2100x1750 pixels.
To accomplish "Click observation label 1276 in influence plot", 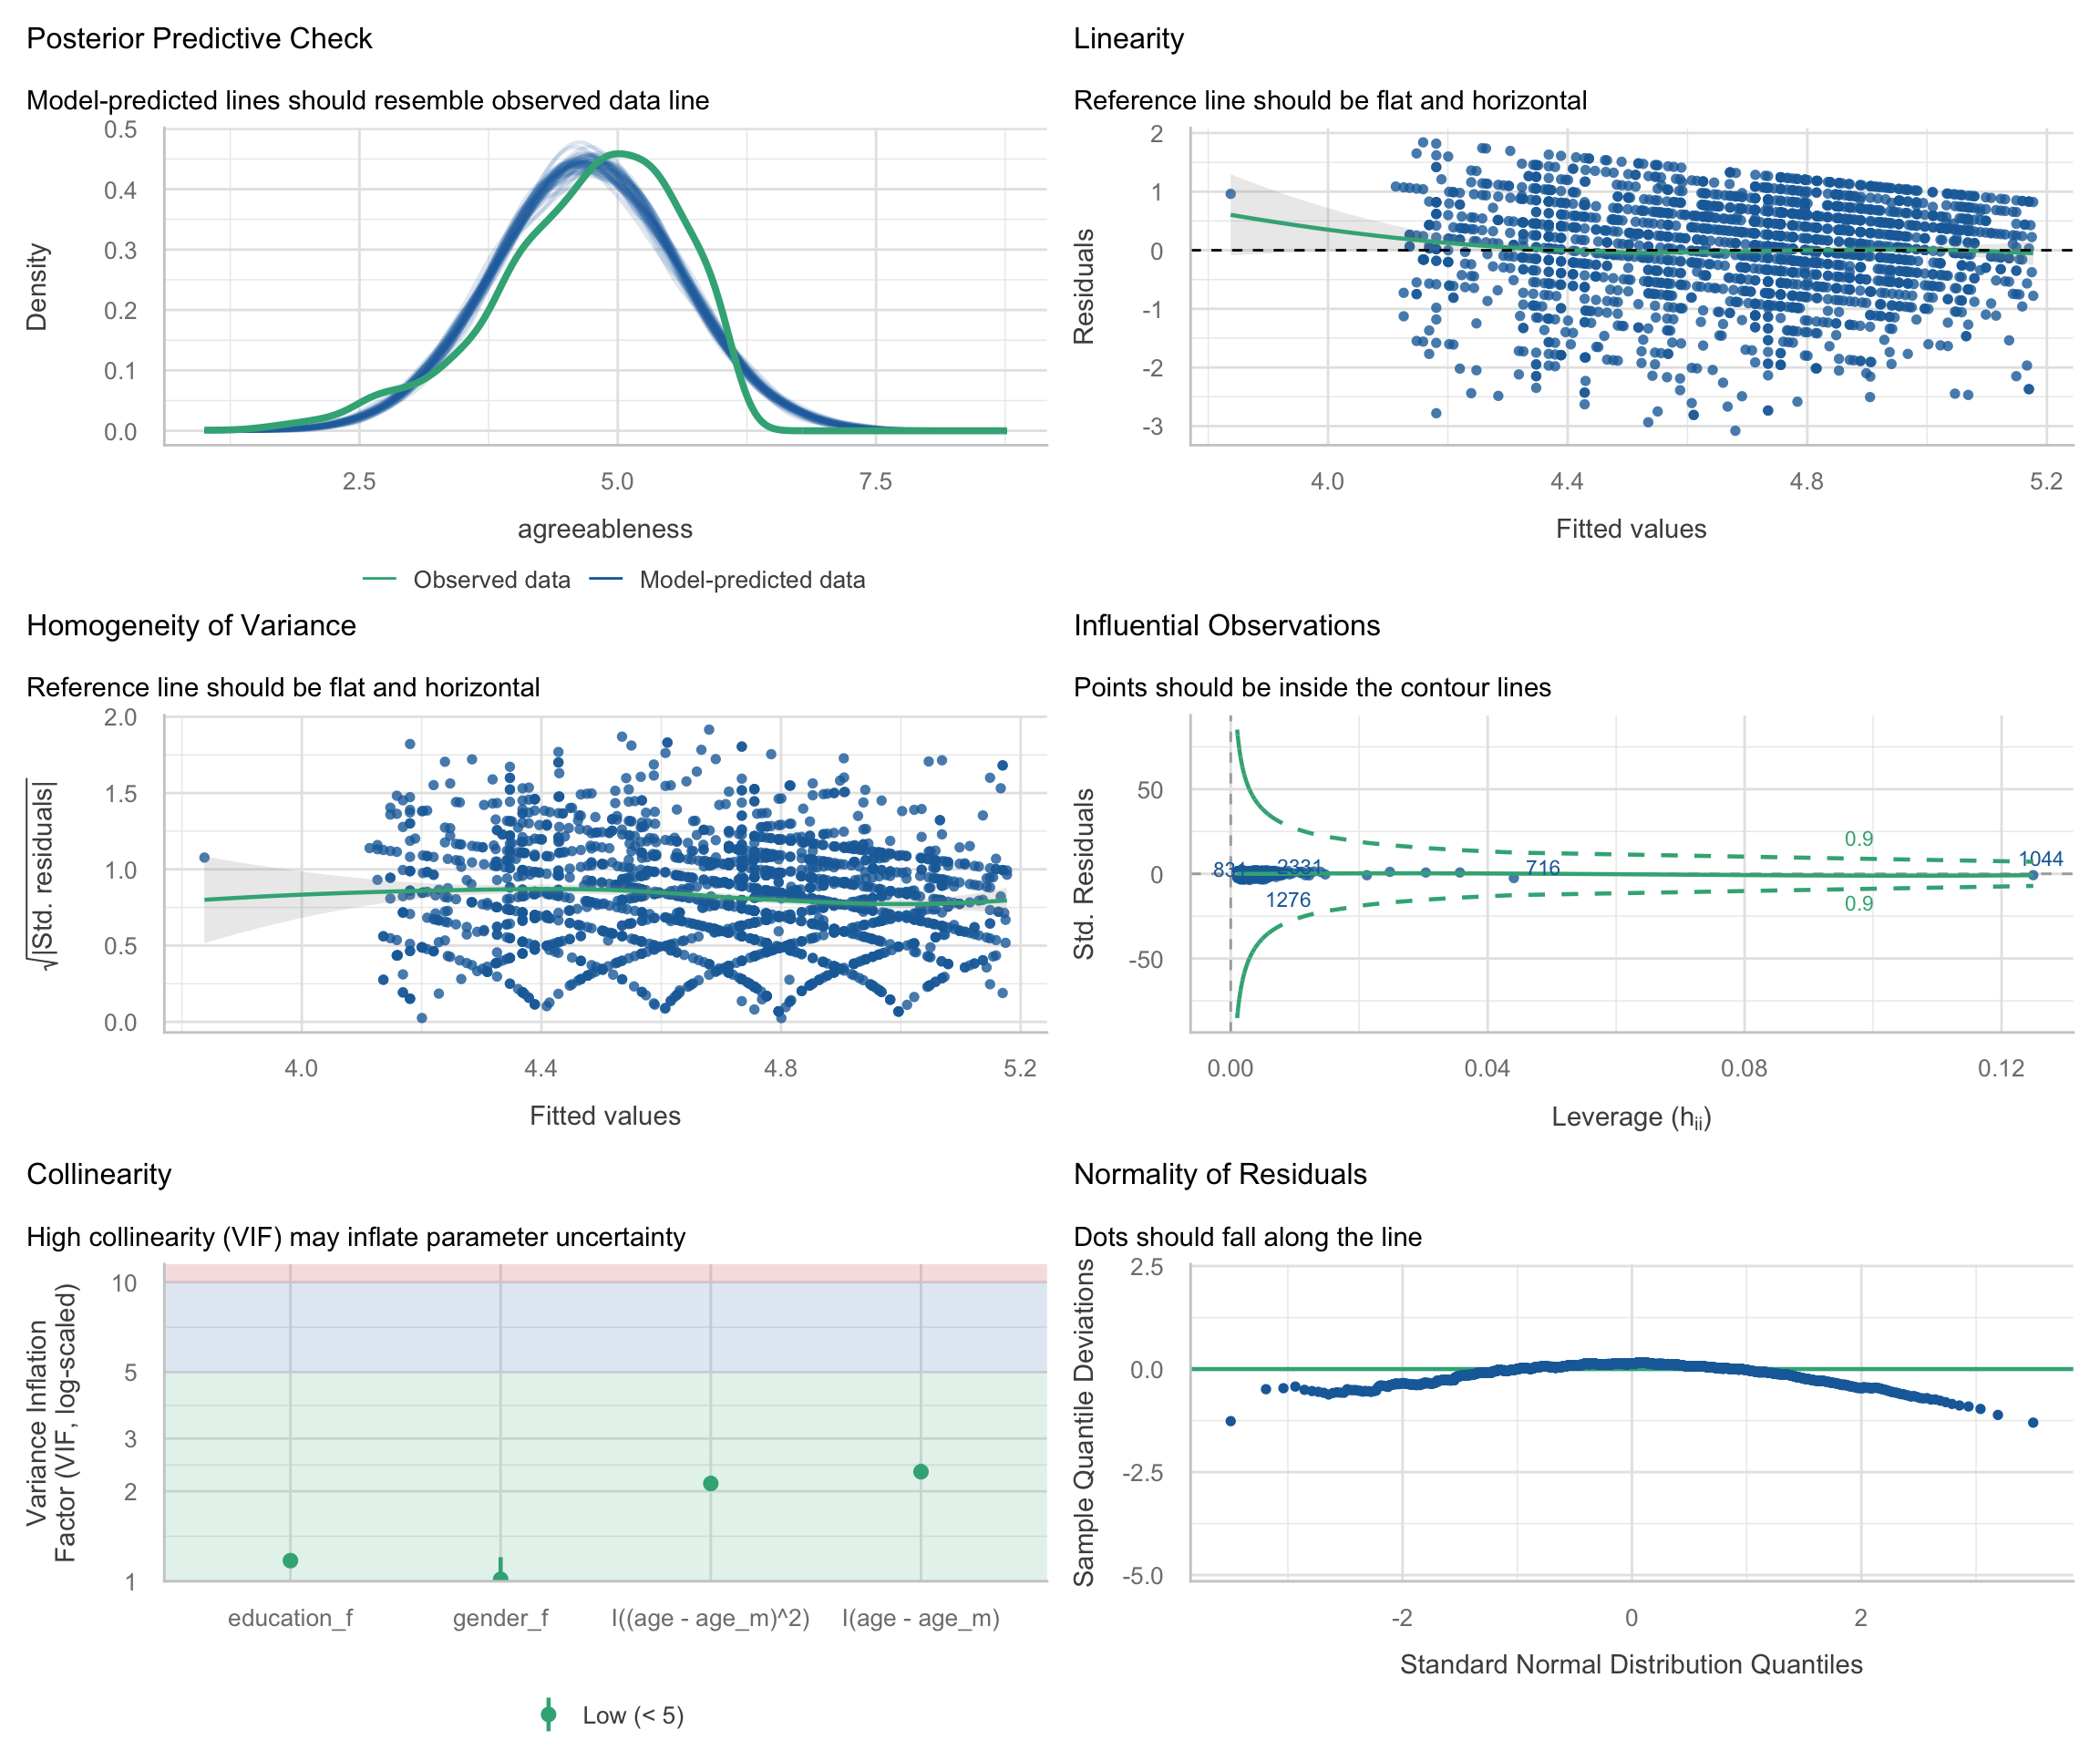I will (1287, 900).
